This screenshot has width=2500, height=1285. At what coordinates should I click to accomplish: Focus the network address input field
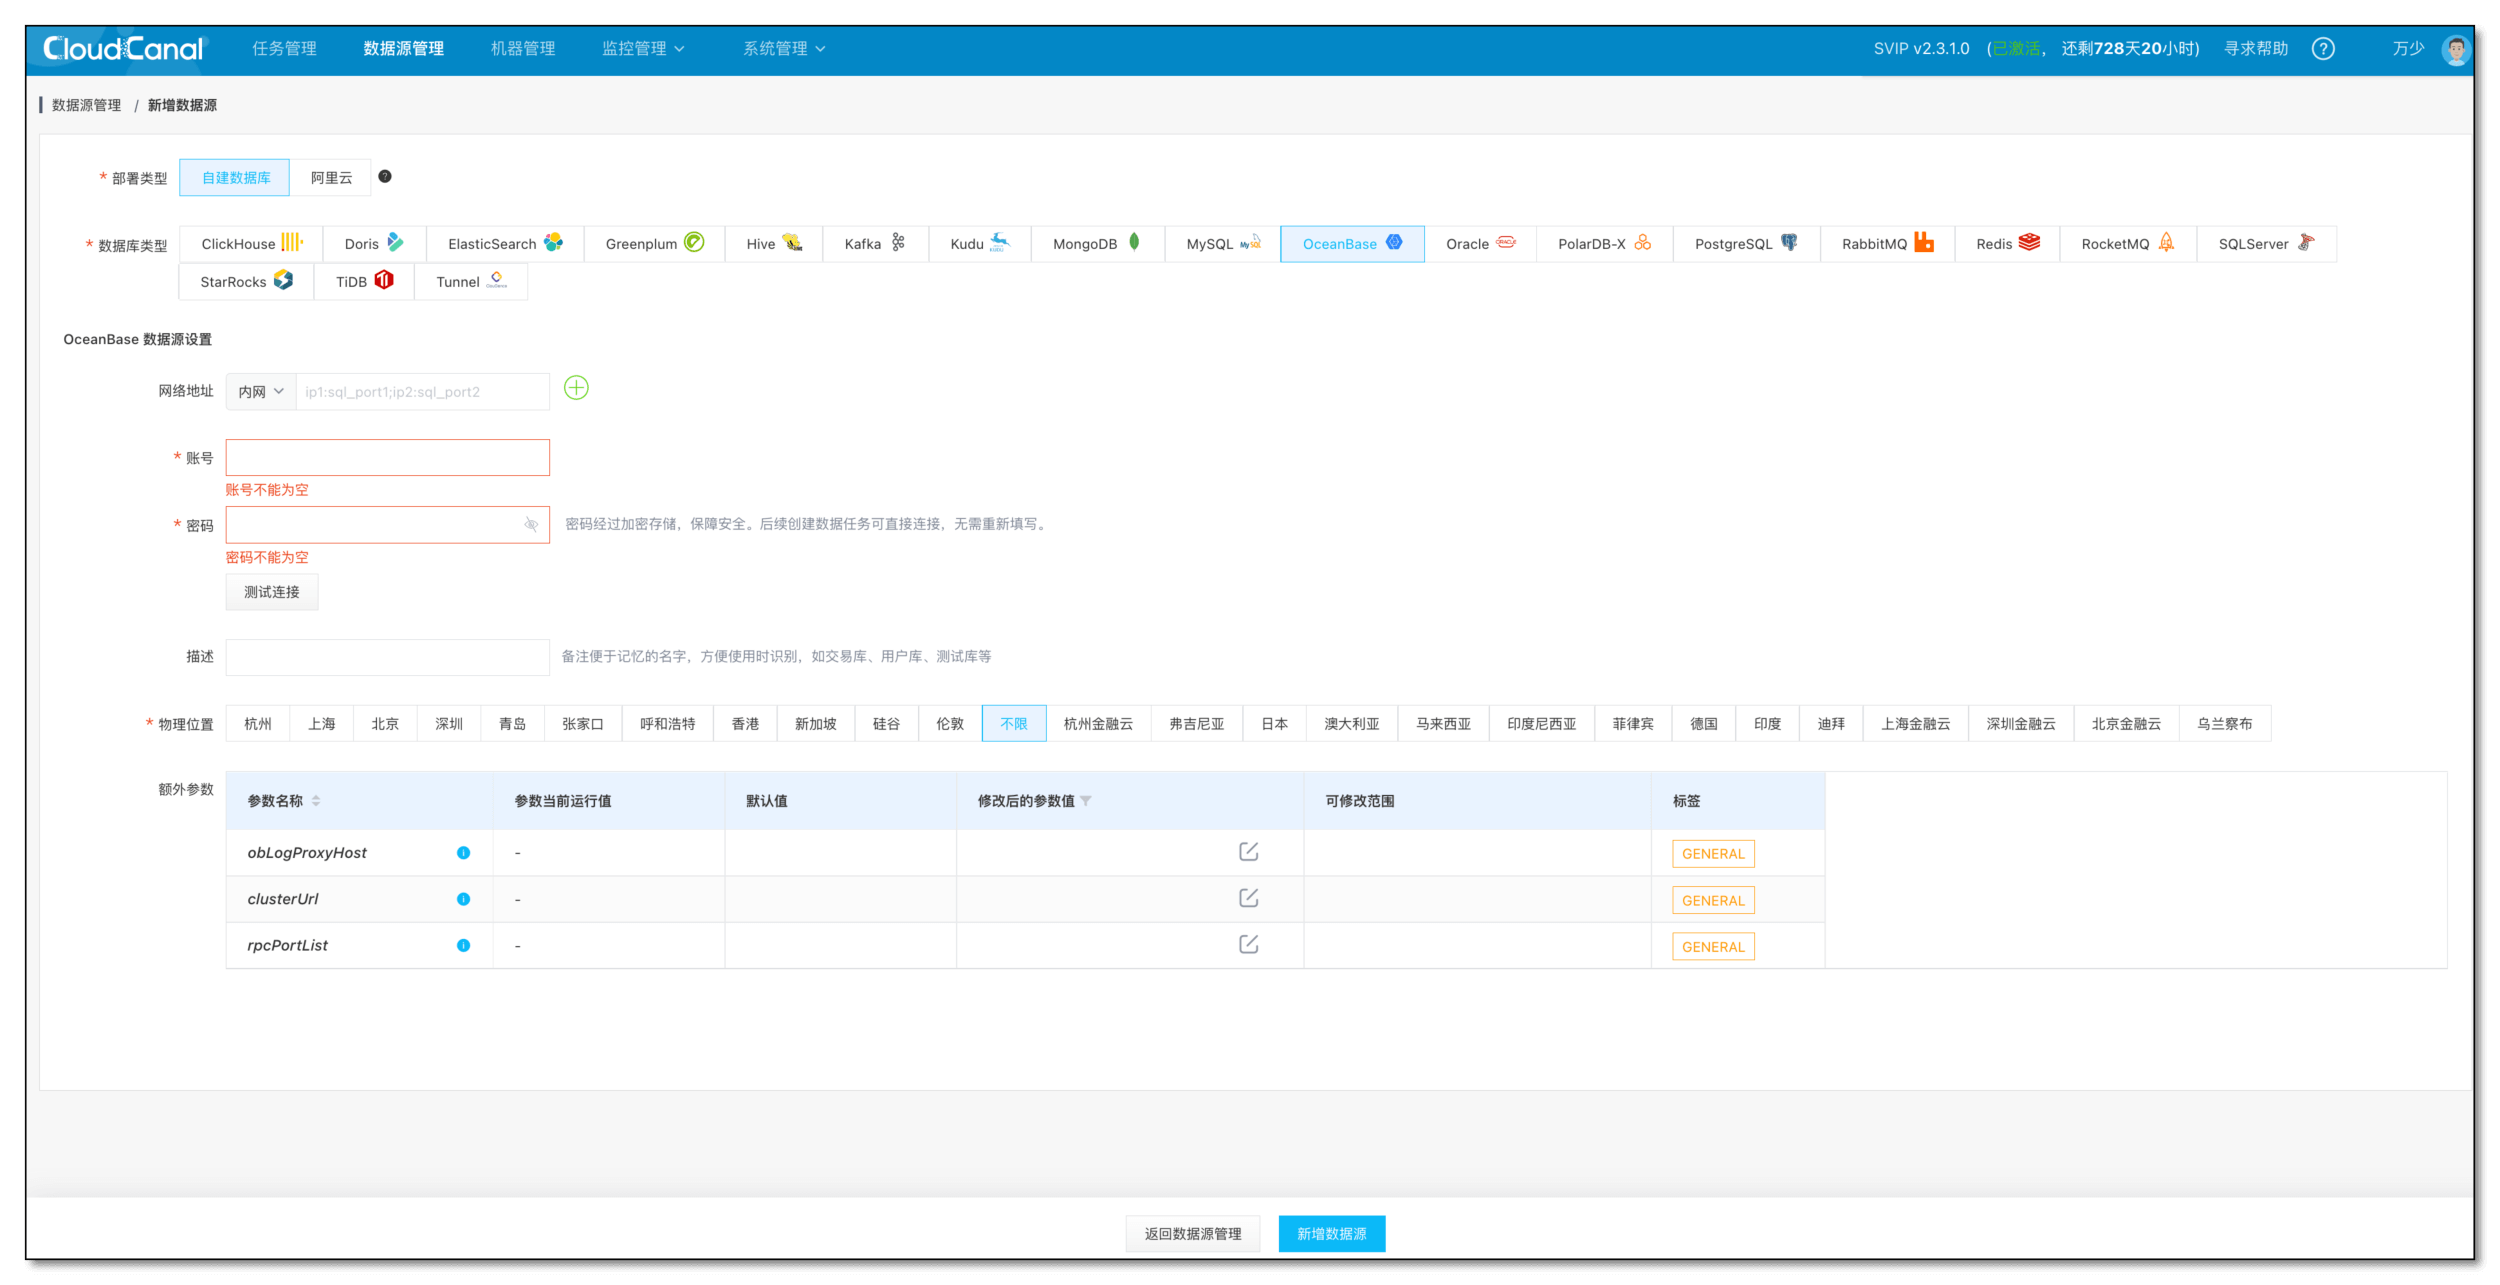[x=422, y=391]
